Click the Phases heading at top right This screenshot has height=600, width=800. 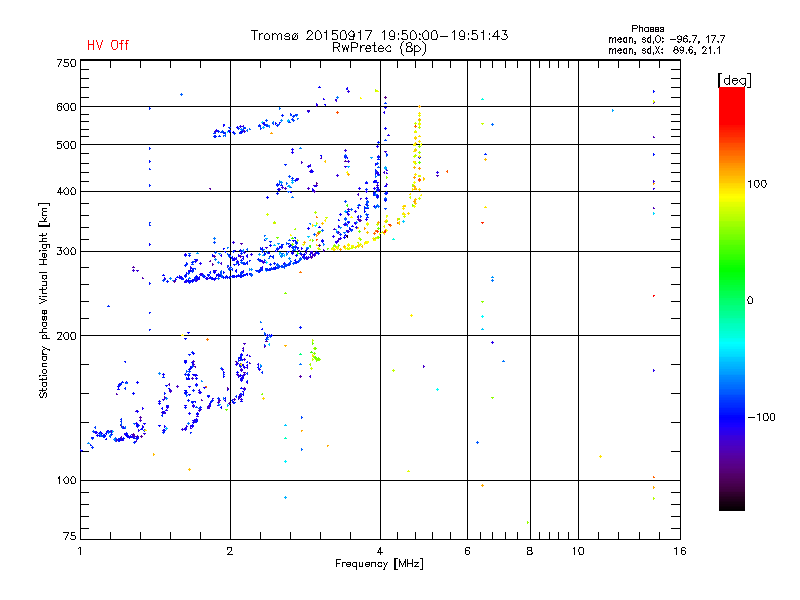point(648,28)
